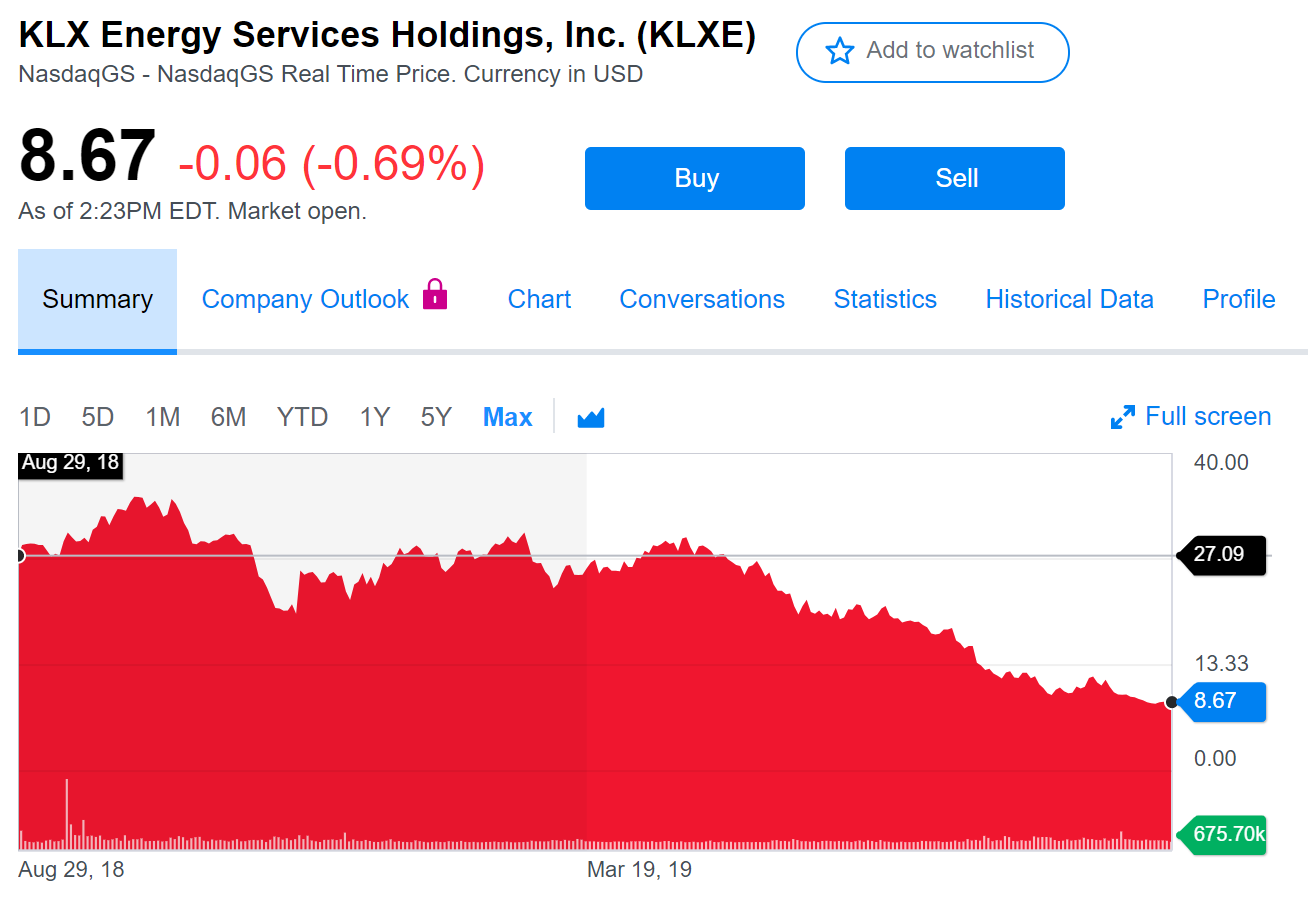This screenshot has width=1308, height=905.
Task: Choose the 1M chart period
Action: point(162,417)
